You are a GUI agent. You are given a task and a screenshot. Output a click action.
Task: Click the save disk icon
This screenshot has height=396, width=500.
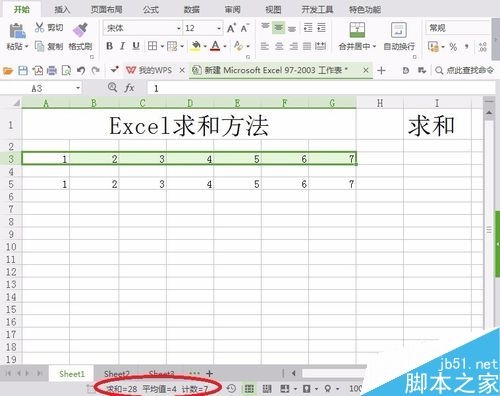click(23, 71)
